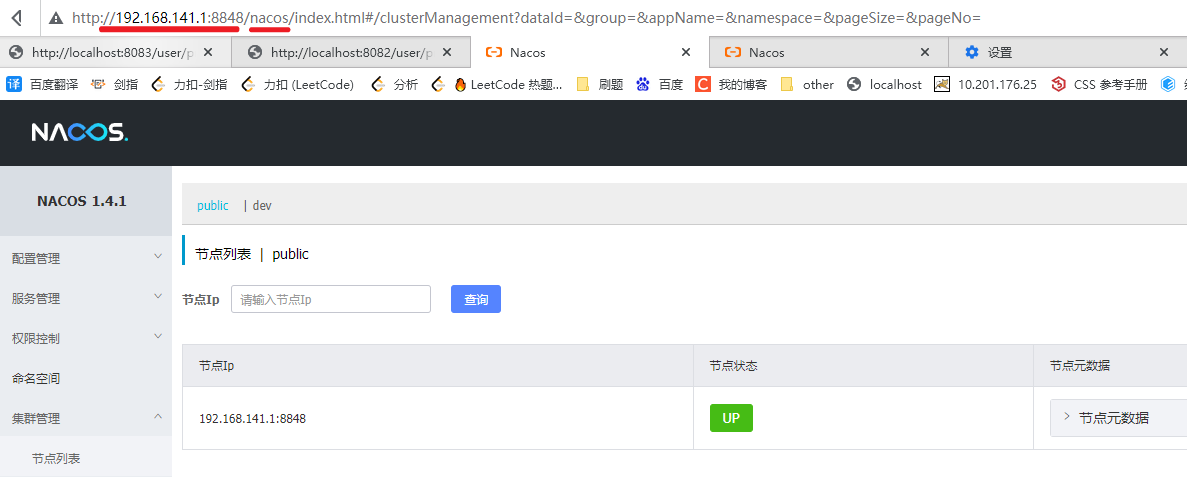Close the active Nacos tab
Screen dimensions: 1187x477
click(x=686, y=52)
